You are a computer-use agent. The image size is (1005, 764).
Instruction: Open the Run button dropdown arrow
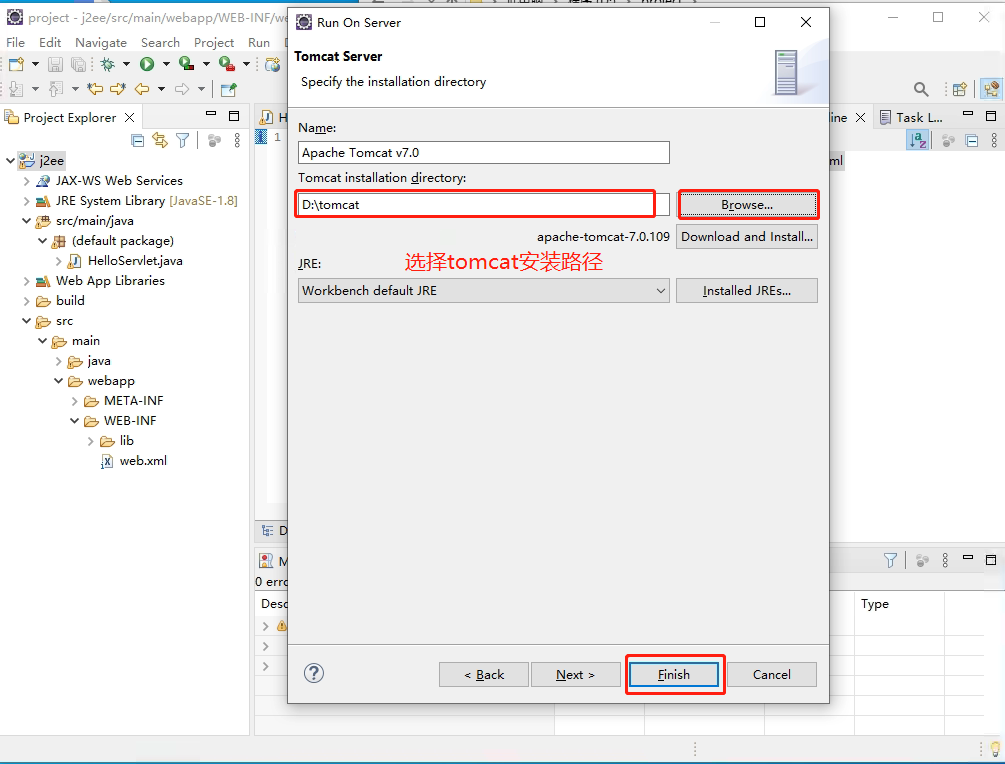(x=166, y=64)
